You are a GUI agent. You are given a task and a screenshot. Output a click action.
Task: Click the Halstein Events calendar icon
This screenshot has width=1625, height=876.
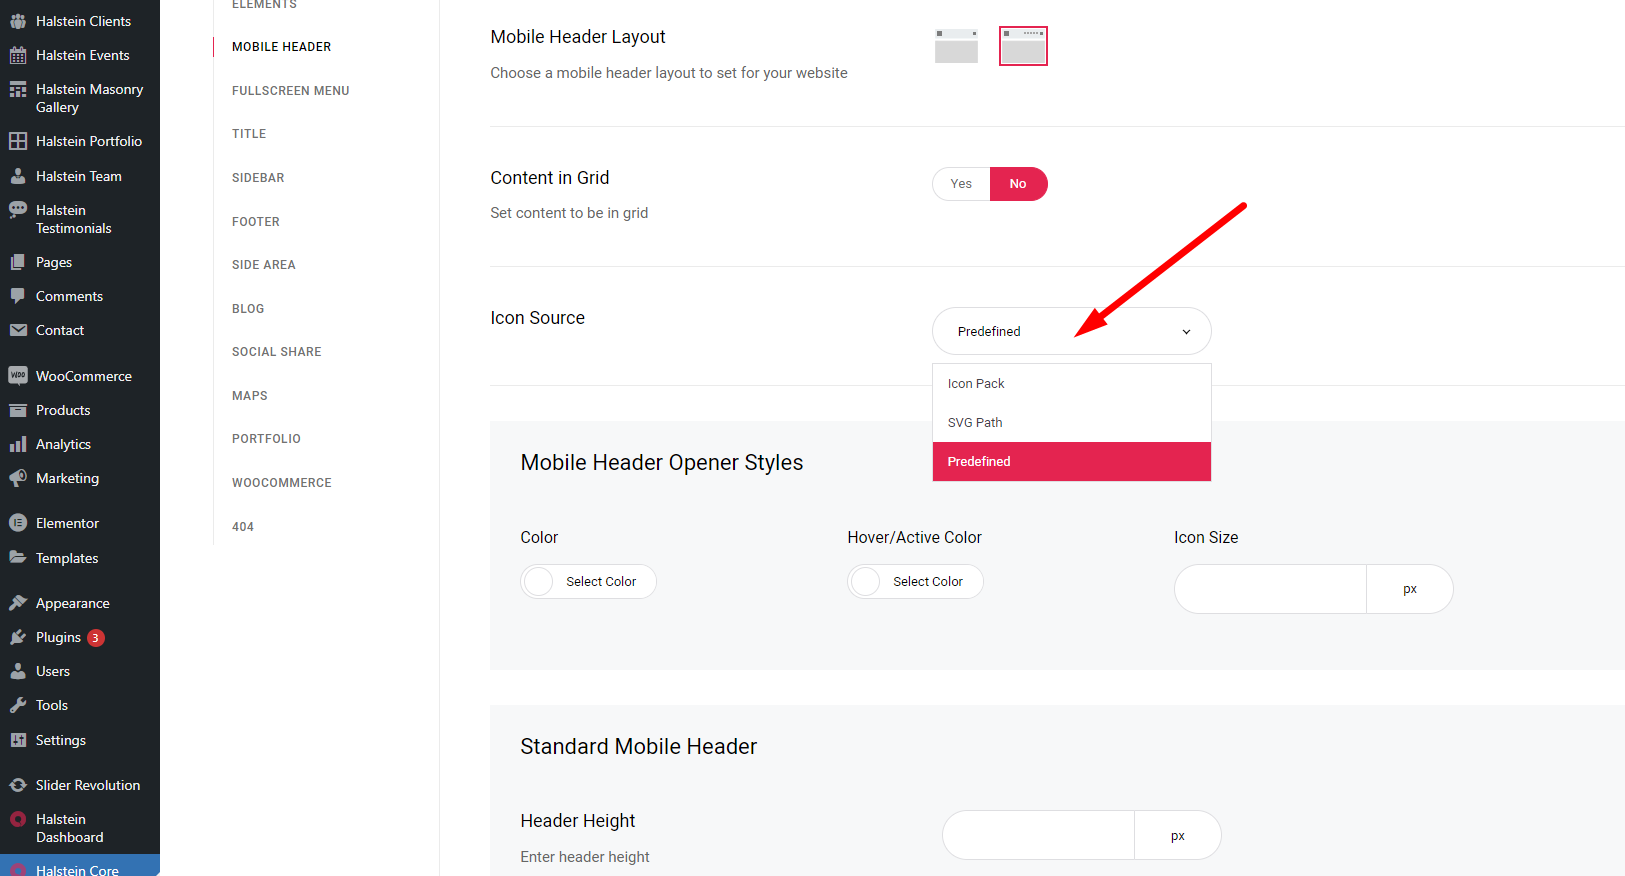[18, 55]
